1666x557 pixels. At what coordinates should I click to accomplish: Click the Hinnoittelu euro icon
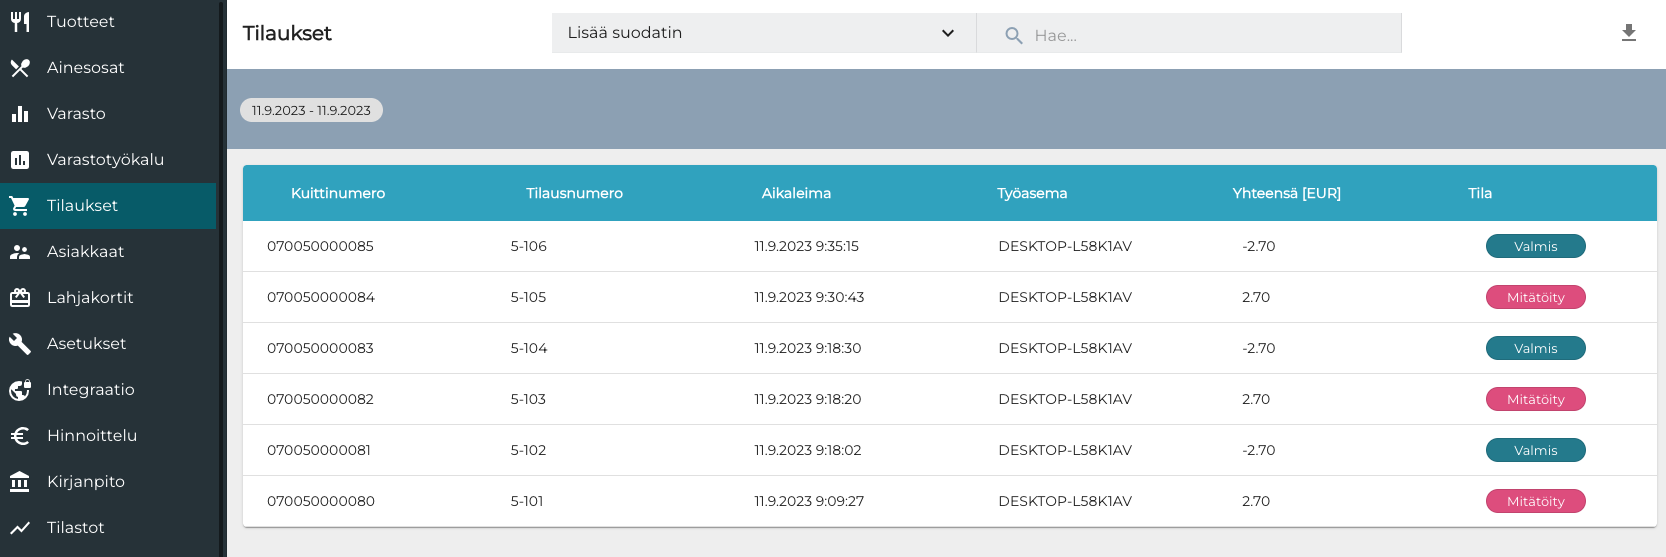click(20, 435)
